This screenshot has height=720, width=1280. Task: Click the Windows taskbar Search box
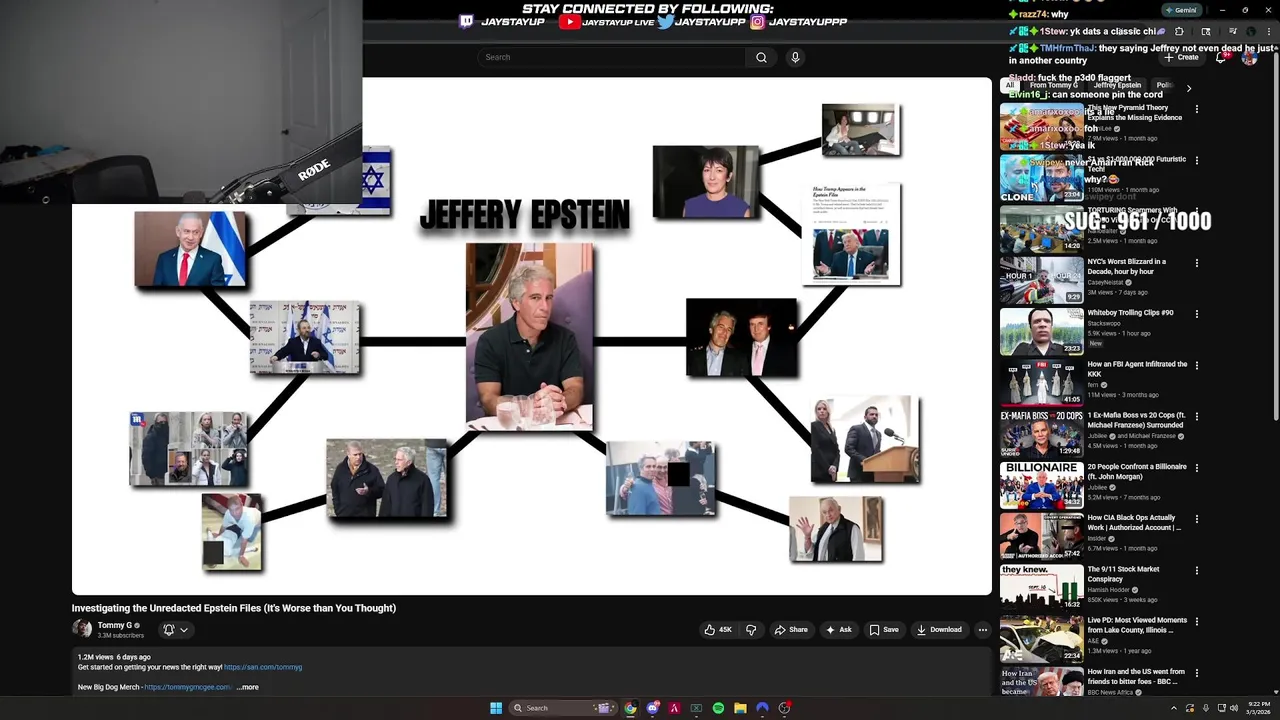[563, 708]
